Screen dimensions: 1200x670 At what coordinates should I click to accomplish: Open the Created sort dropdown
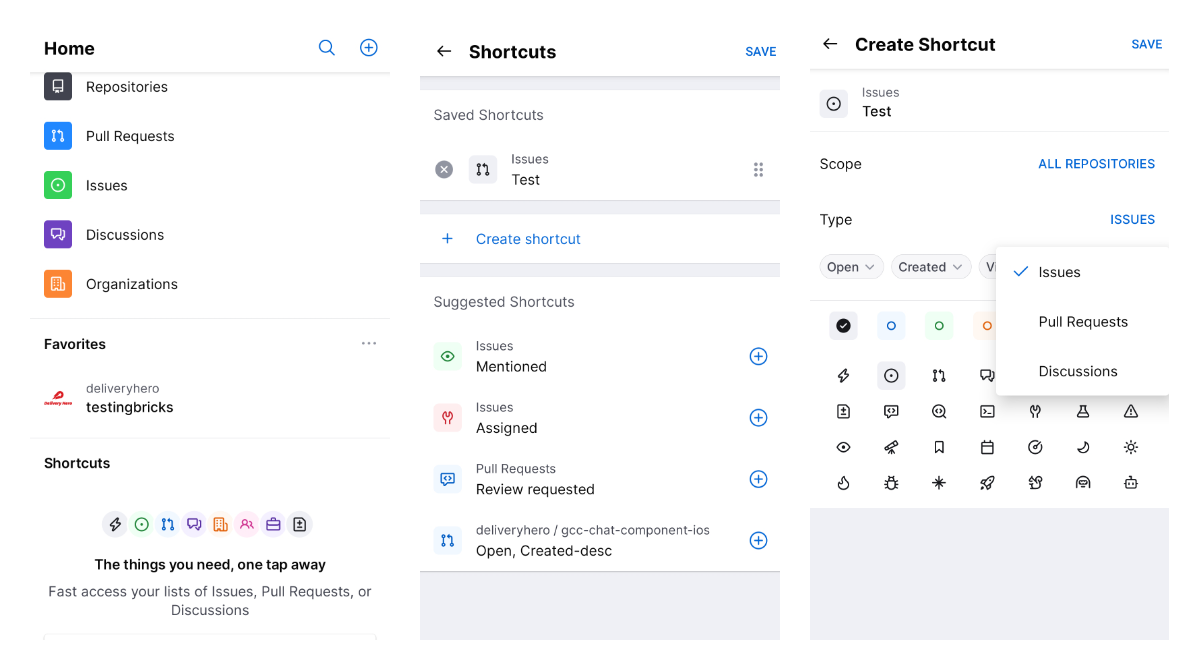(930, 266)
